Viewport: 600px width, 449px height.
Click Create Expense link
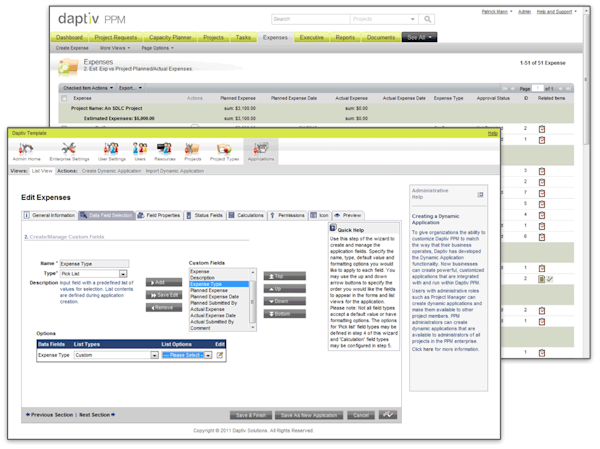pos(72,48)
